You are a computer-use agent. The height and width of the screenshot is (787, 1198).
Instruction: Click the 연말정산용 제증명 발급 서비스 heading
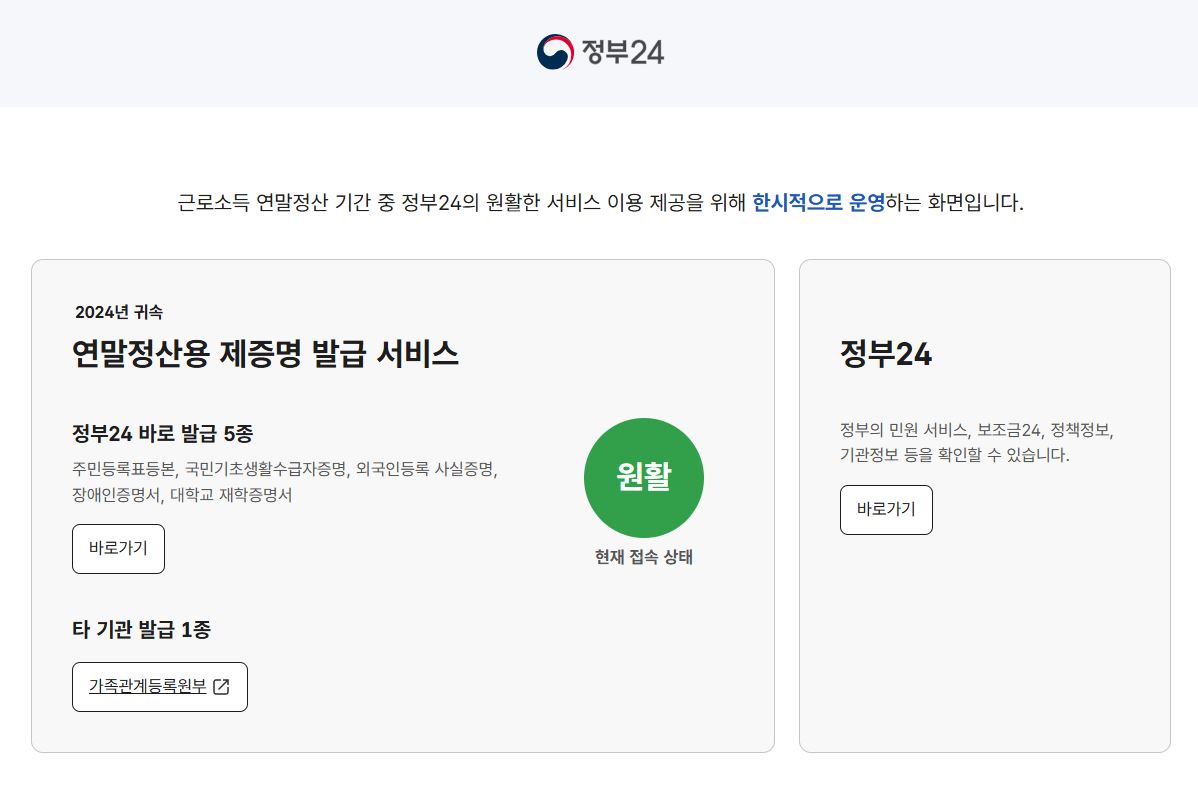265,354
